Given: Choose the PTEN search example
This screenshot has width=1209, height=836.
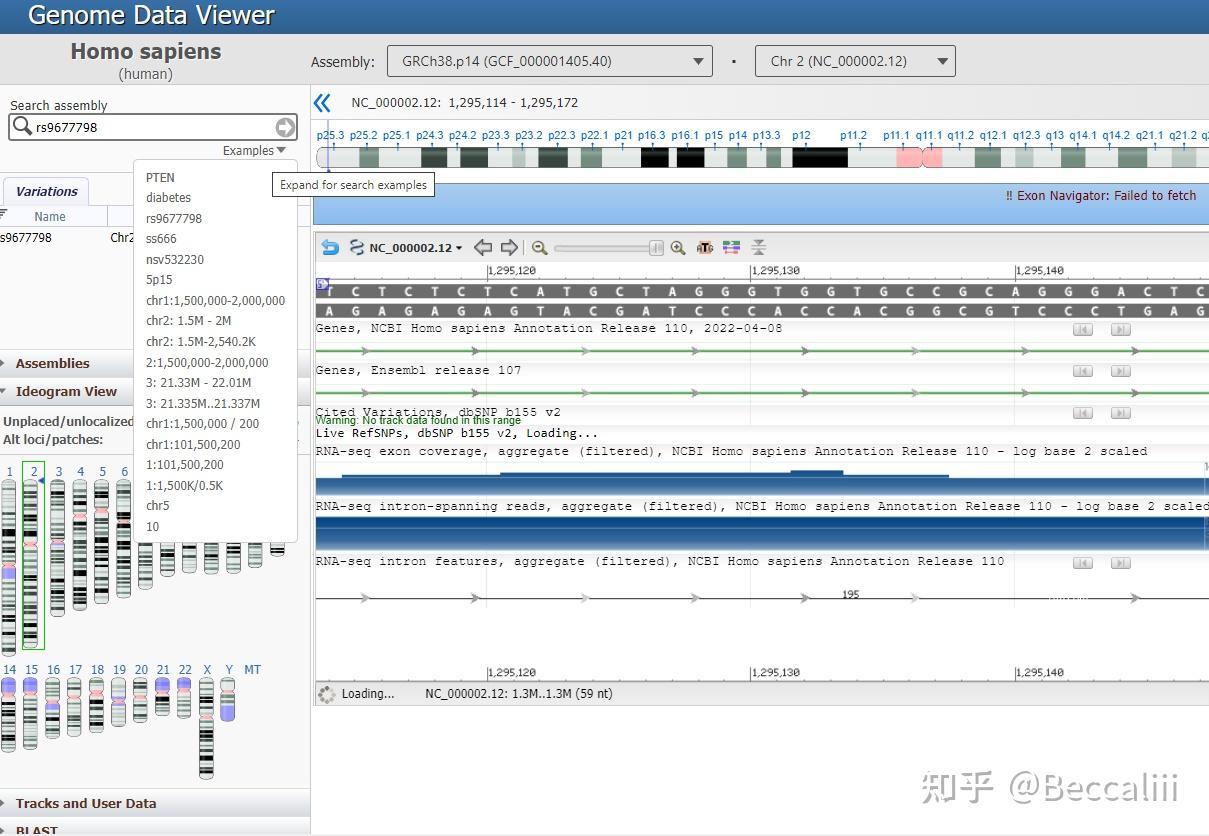Looking at the screenshot, I should click(x=160, y=177).
